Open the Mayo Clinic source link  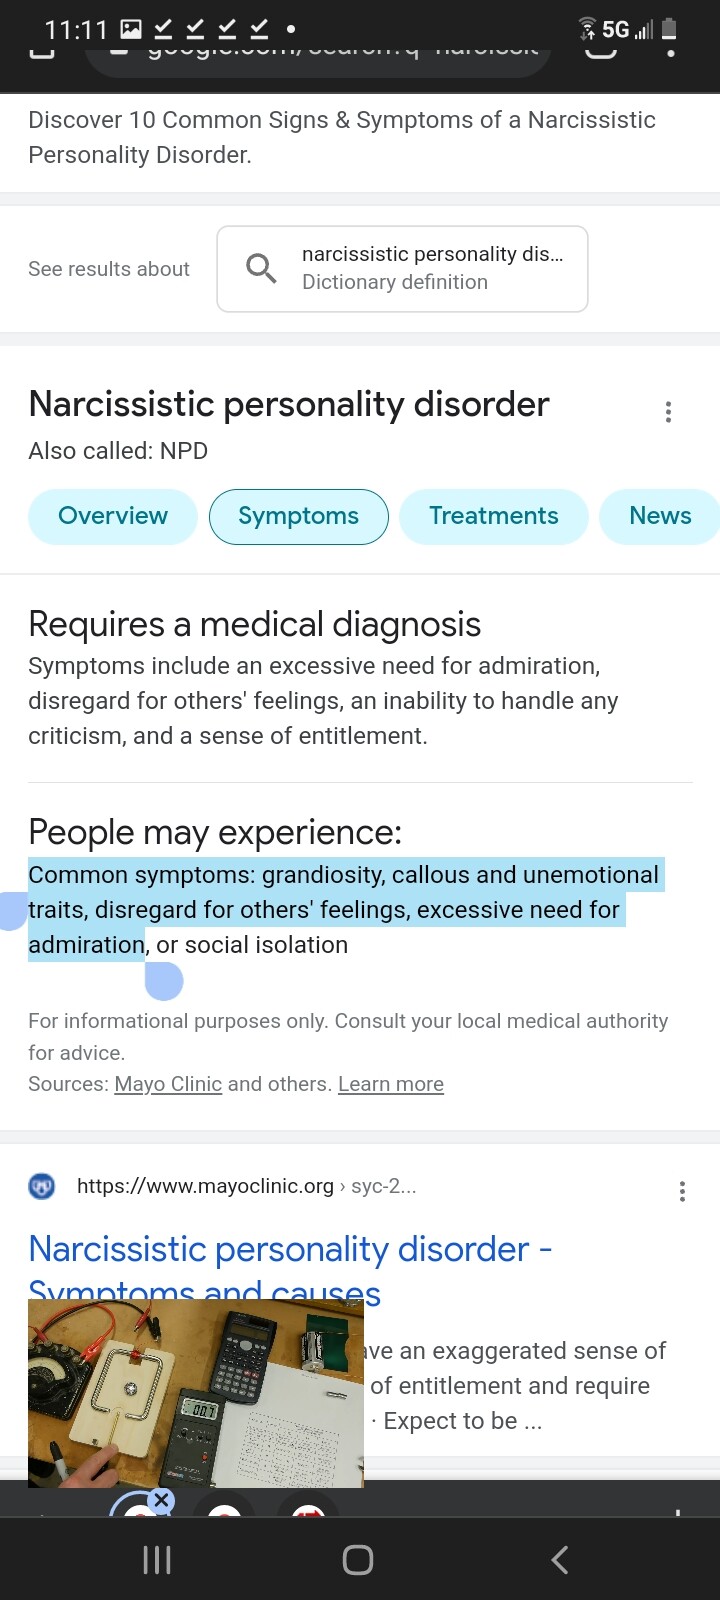tap(168, 1084)
